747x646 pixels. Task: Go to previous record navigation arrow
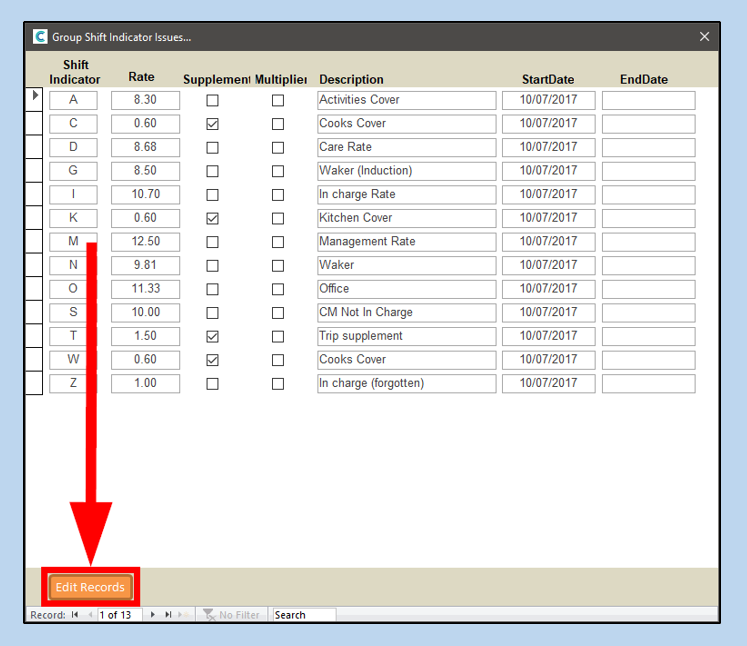click(90, 615)
